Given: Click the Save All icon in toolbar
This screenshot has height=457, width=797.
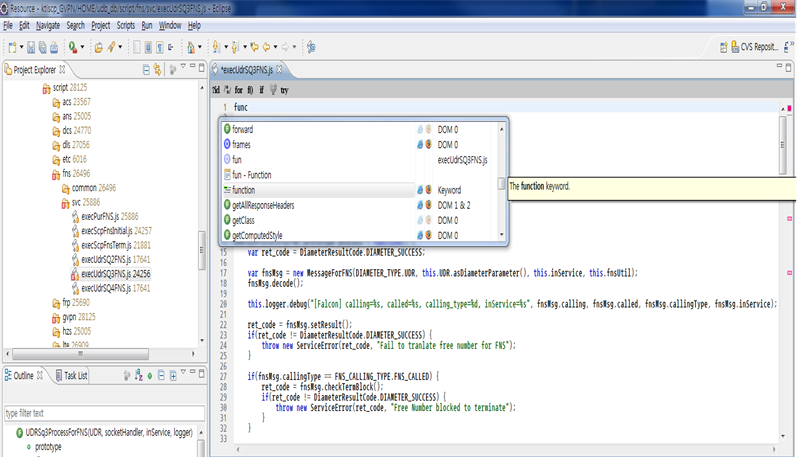Looking at the screenshot, I should [x=43, y=47].
